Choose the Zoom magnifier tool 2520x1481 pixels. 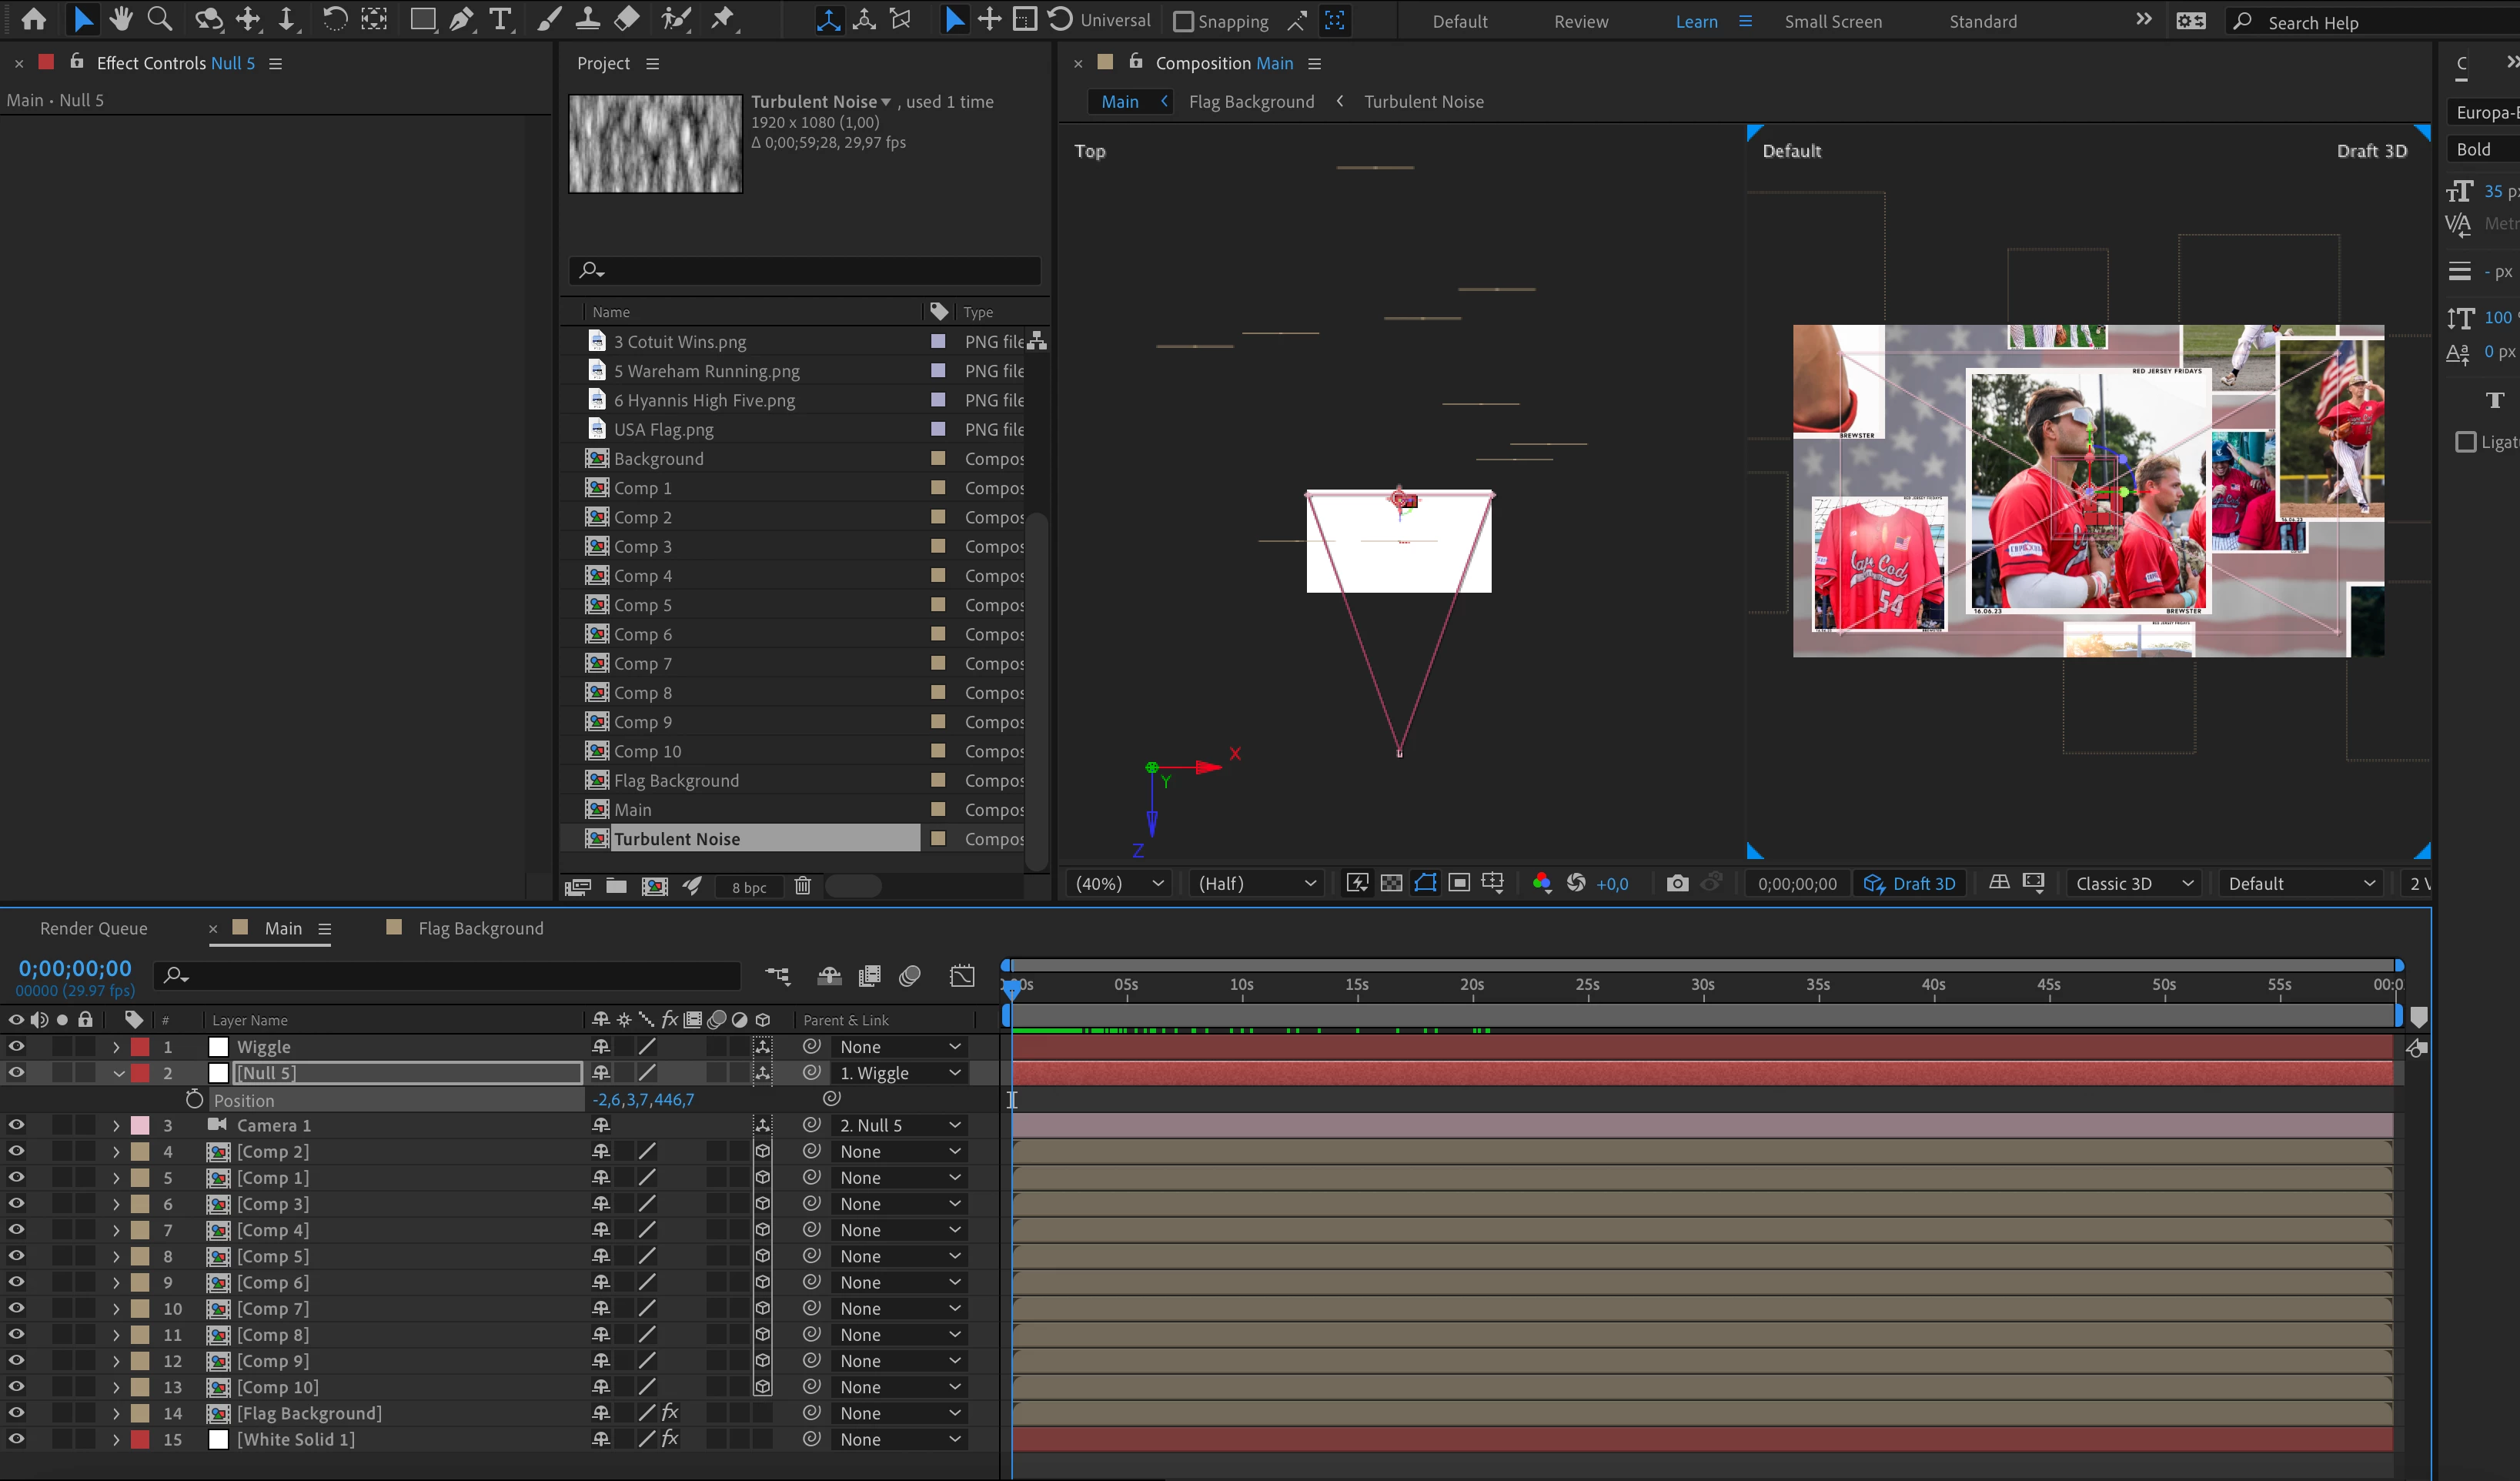click(159, 19)
